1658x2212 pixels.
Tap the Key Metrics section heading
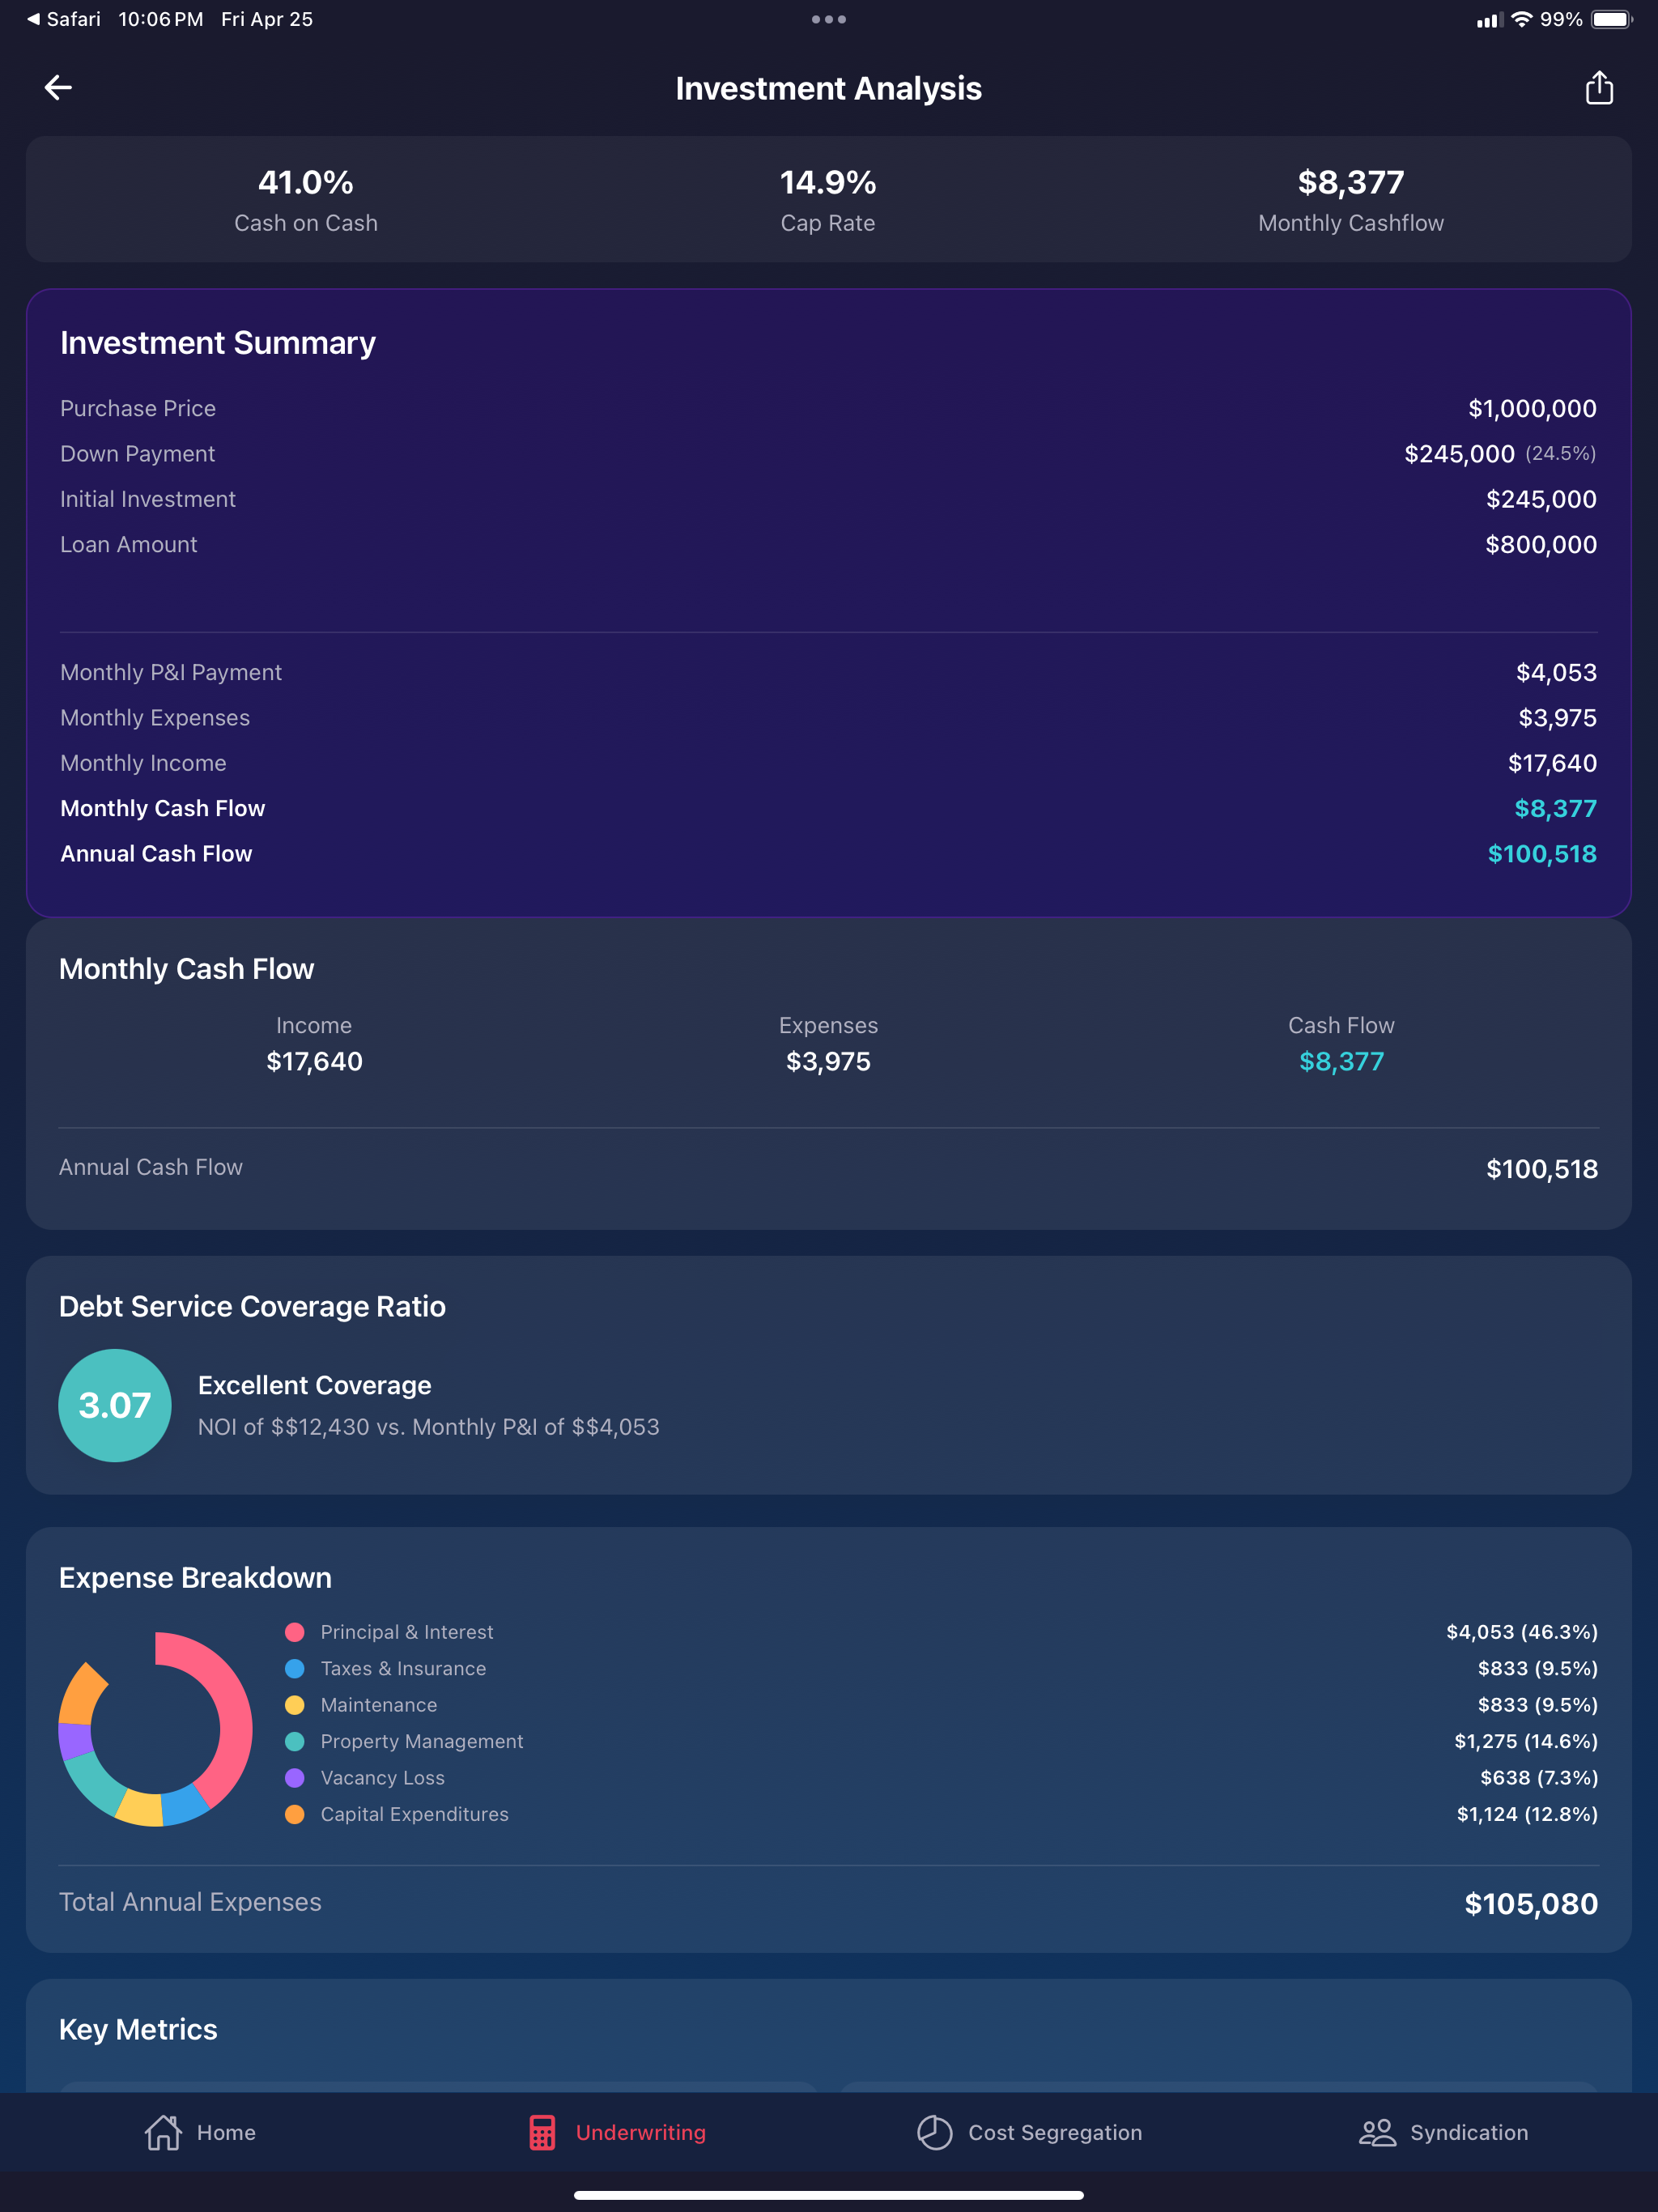[x=138, y=2029]
